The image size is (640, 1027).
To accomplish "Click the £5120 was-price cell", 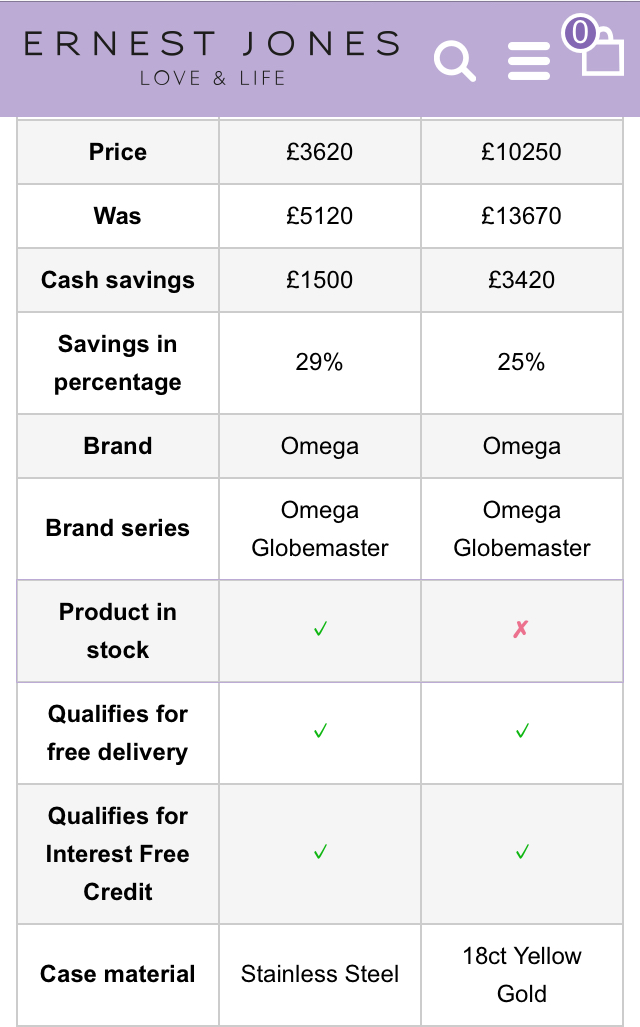I will (x=320, y=216).
